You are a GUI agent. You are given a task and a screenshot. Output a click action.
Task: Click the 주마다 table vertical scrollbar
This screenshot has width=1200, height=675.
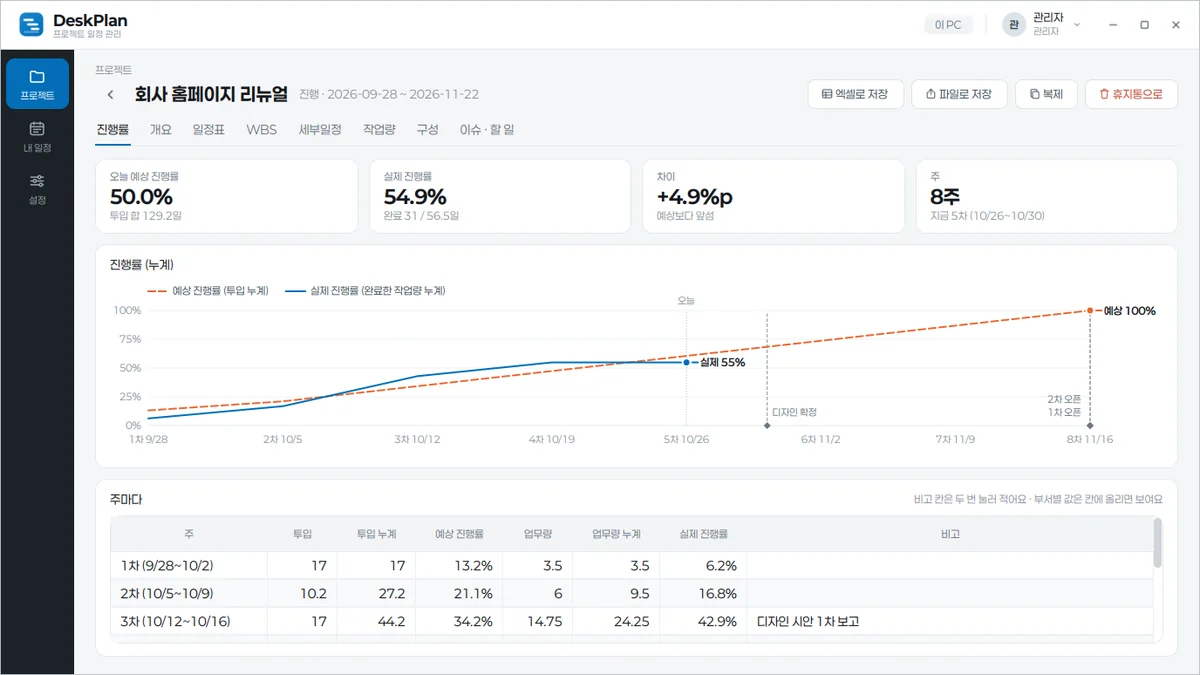point(1158,542)
